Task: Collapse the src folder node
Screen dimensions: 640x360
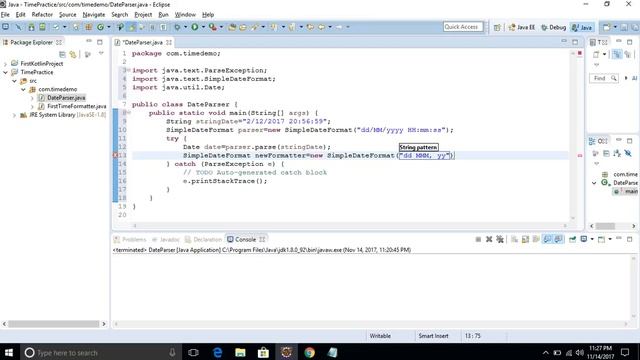Action: (x=14, y=81)
